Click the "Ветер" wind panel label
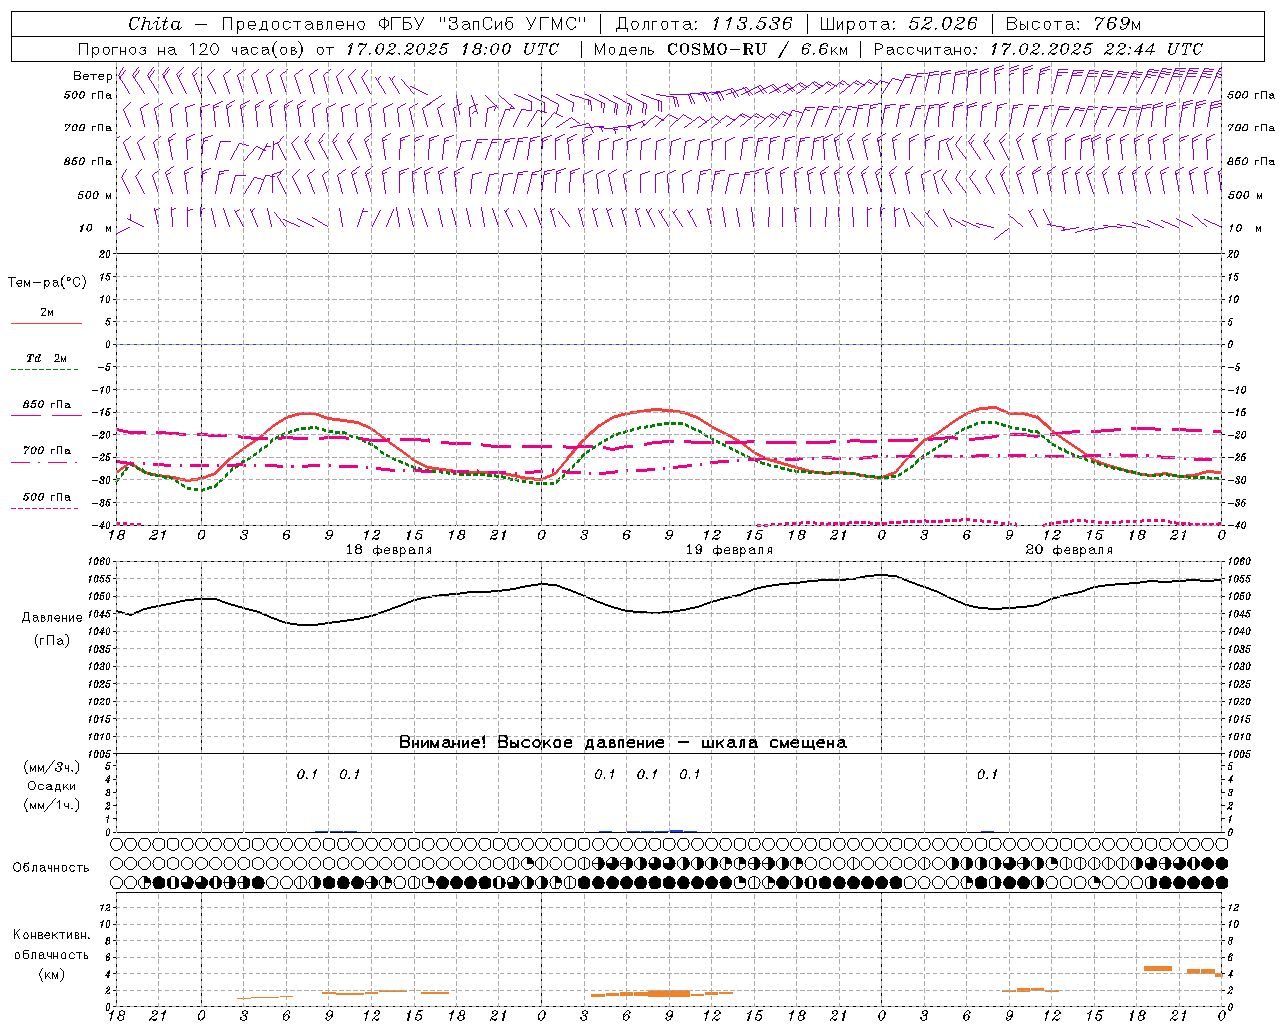 pos(92,76)
